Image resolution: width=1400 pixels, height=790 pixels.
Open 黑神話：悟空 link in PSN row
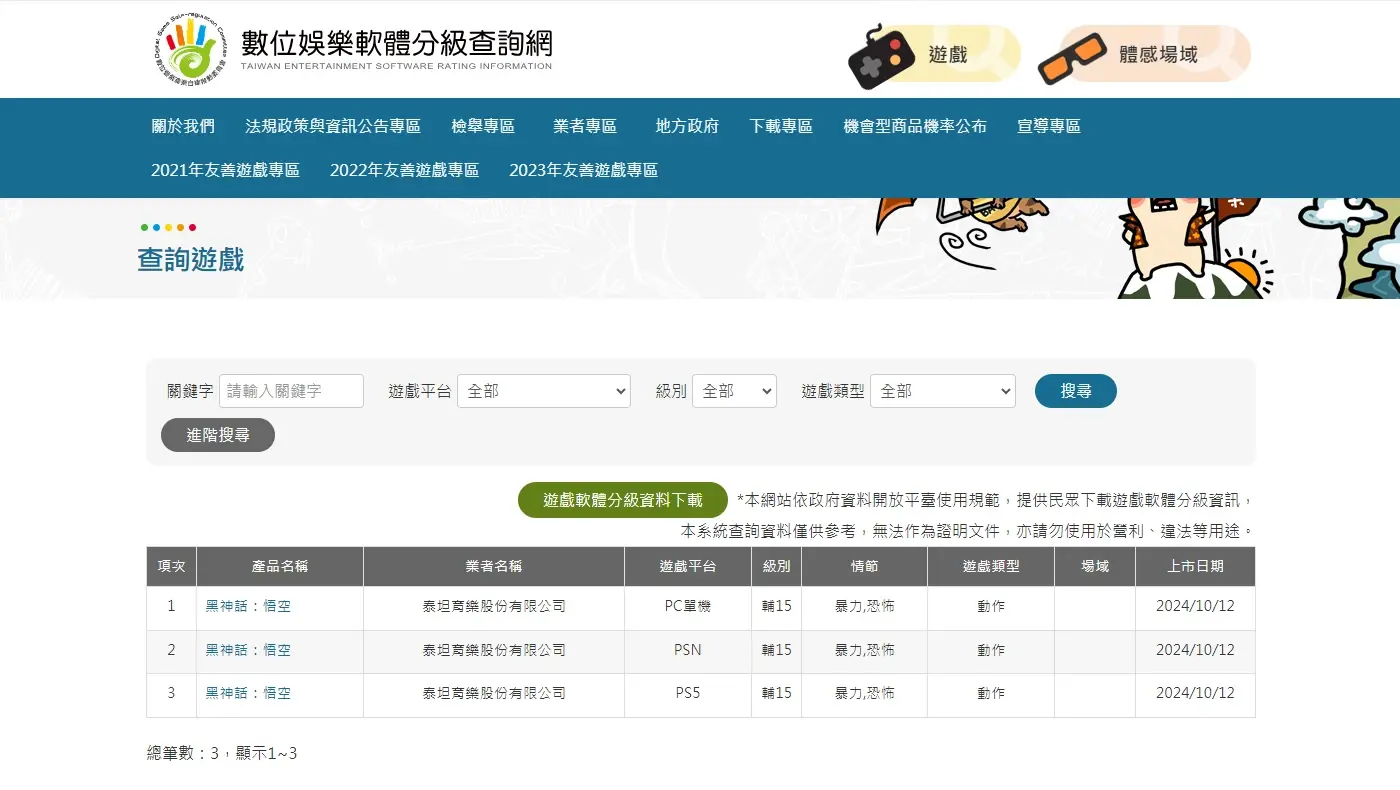pos(248,650)
